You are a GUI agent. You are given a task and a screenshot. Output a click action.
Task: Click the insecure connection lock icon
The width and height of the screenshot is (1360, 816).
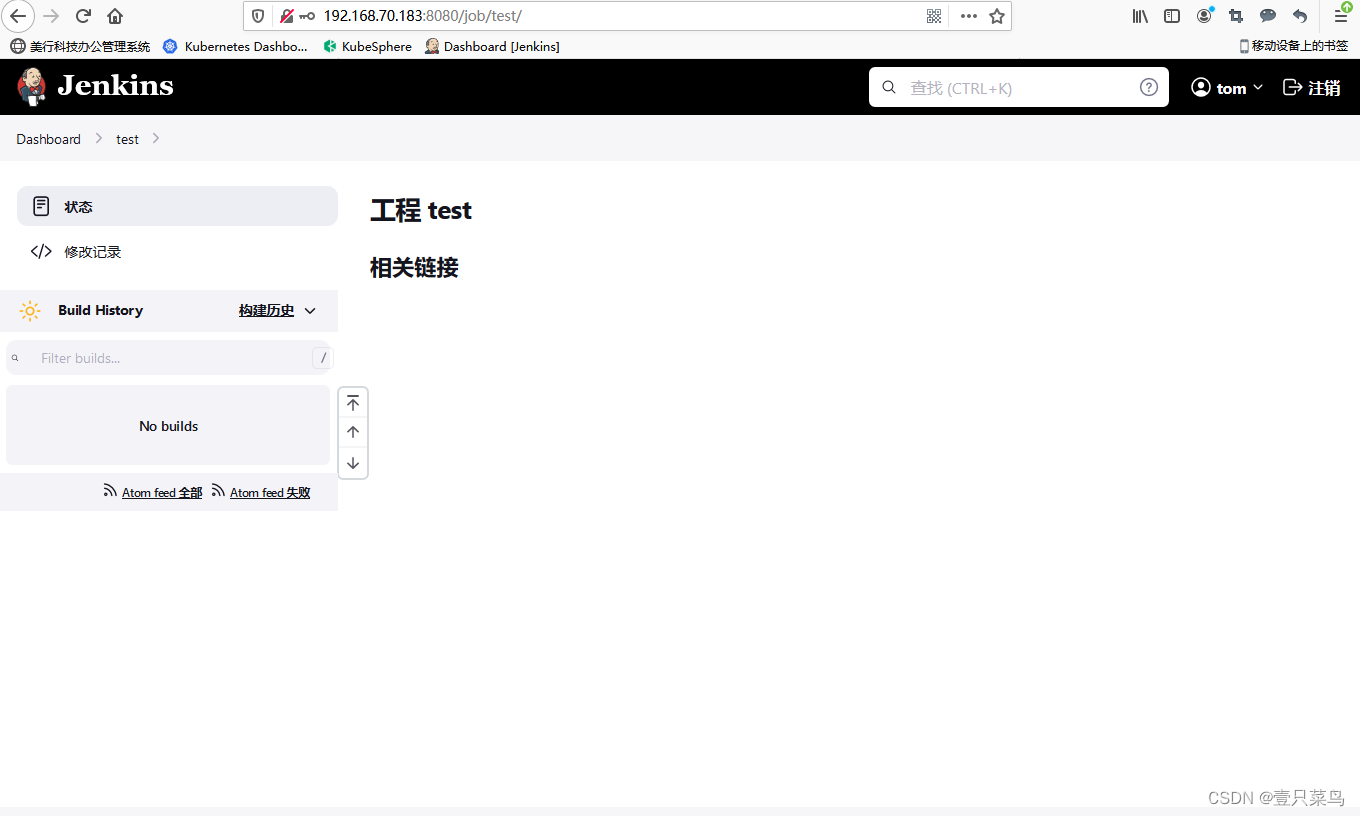[287, 16]
